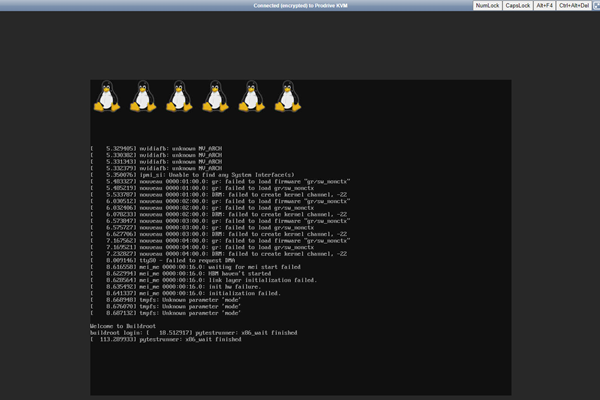The image size is (600, 400).
Task: Click the 'ttyS0 - failed to request DMA' line
Action: (163, 260)
